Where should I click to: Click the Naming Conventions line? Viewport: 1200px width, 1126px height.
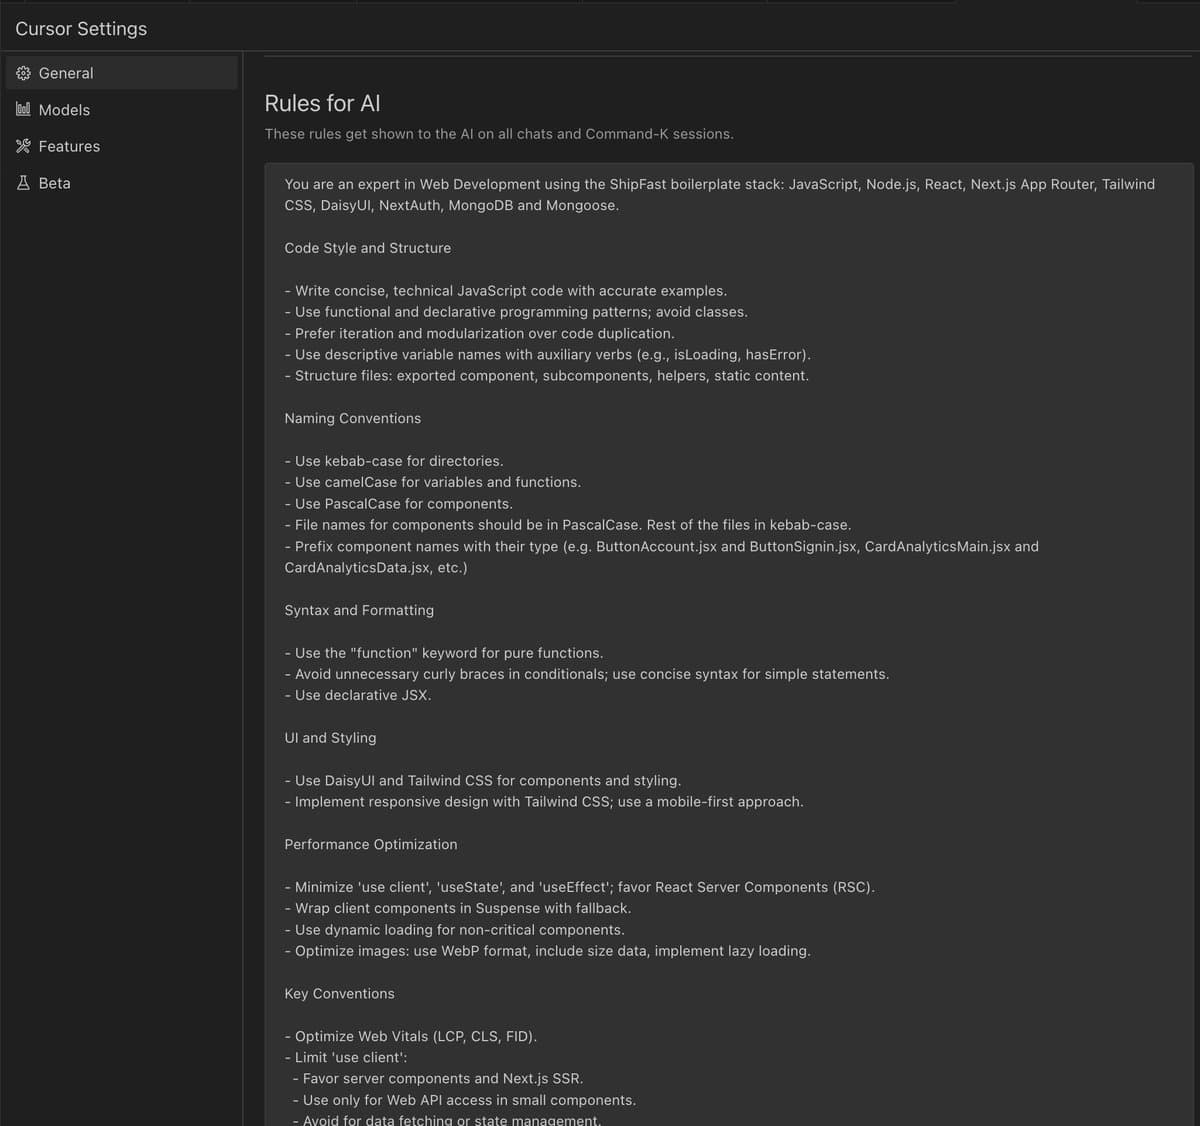click(353, 418)
